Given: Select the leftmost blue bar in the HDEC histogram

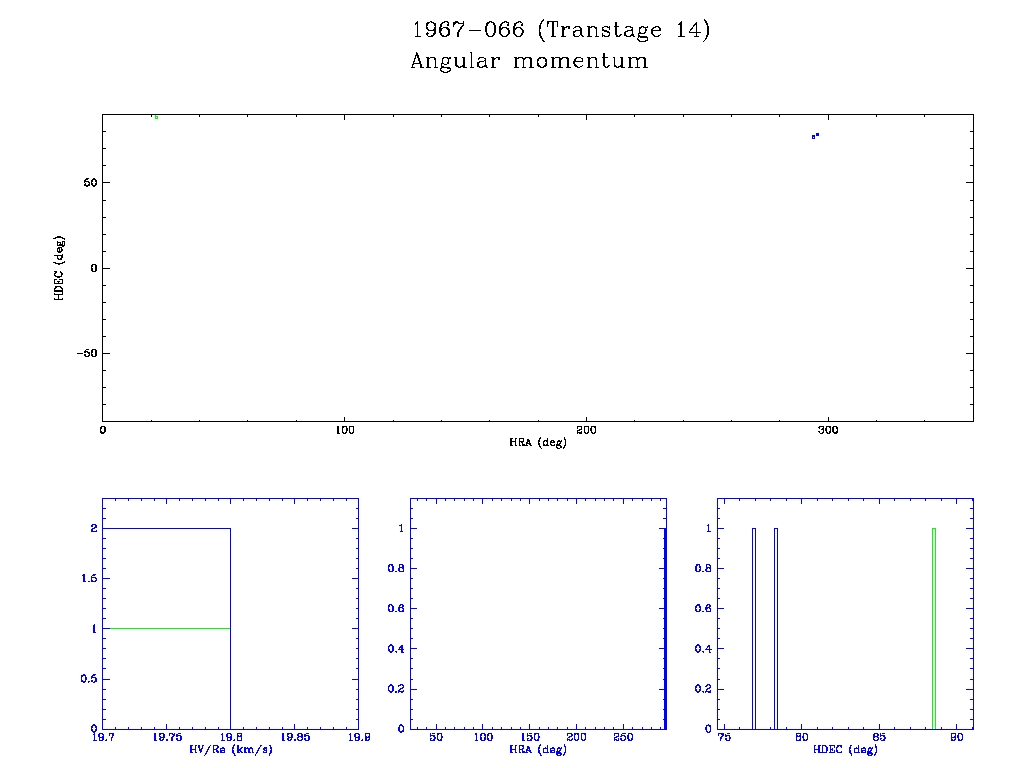Looking at the screenshot, I should [x=754, y=630].
